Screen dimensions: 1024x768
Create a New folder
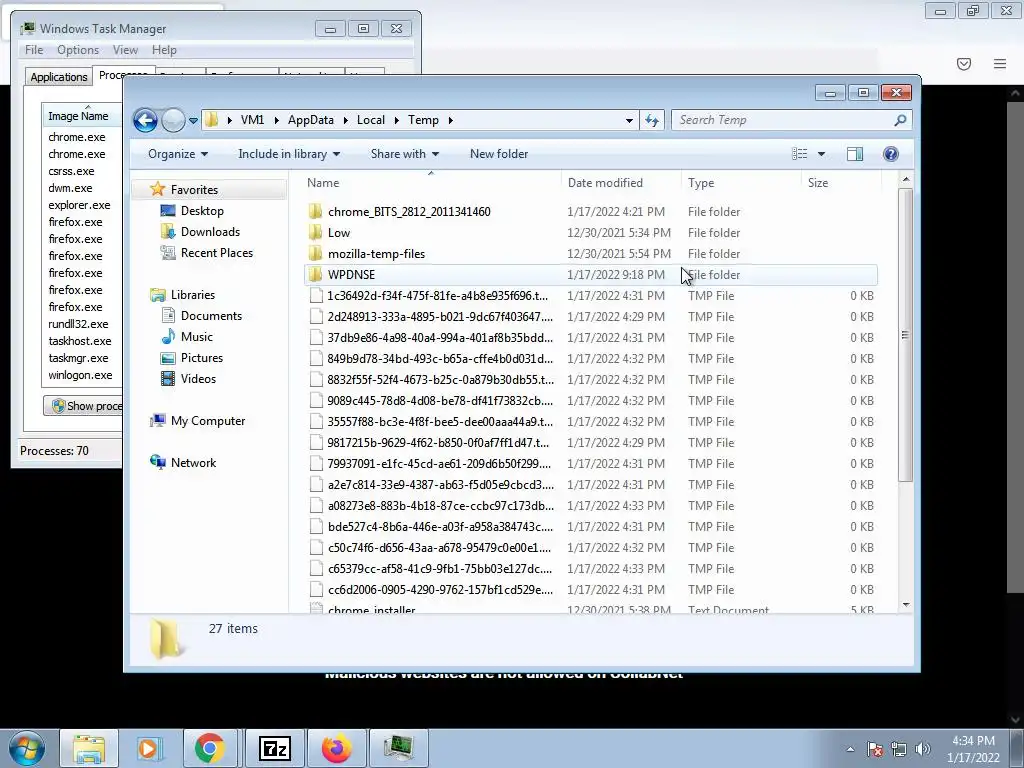[499, 154]
